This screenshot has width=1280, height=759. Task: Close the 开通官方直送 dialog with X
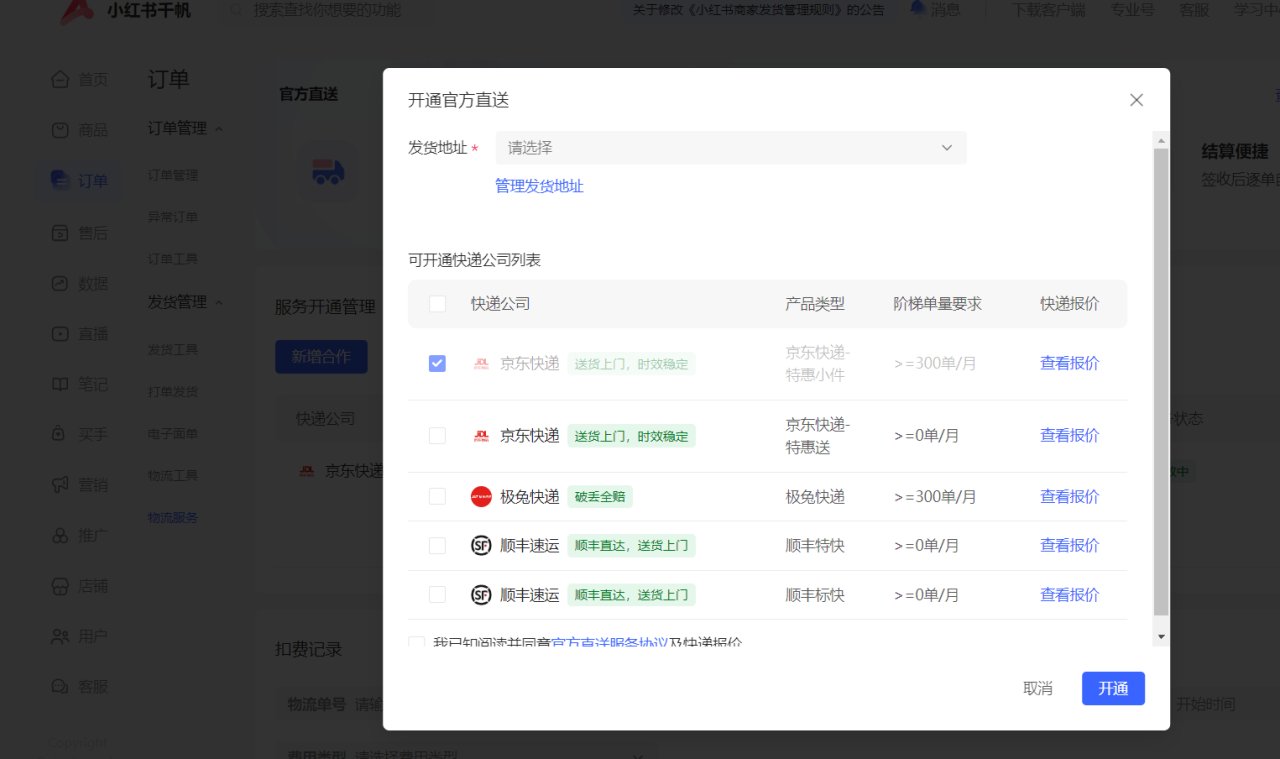click(1136, 100)
